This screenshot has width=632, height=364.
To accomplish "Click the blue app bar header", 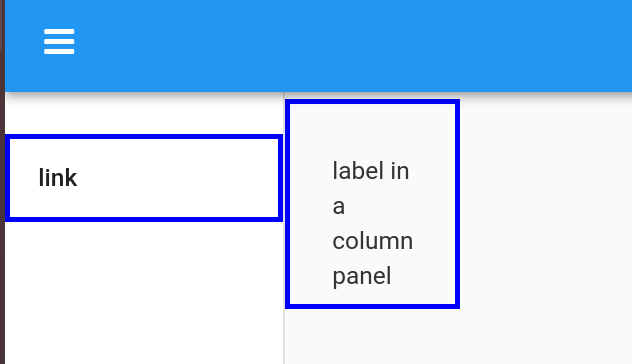I will click(318, 46).
